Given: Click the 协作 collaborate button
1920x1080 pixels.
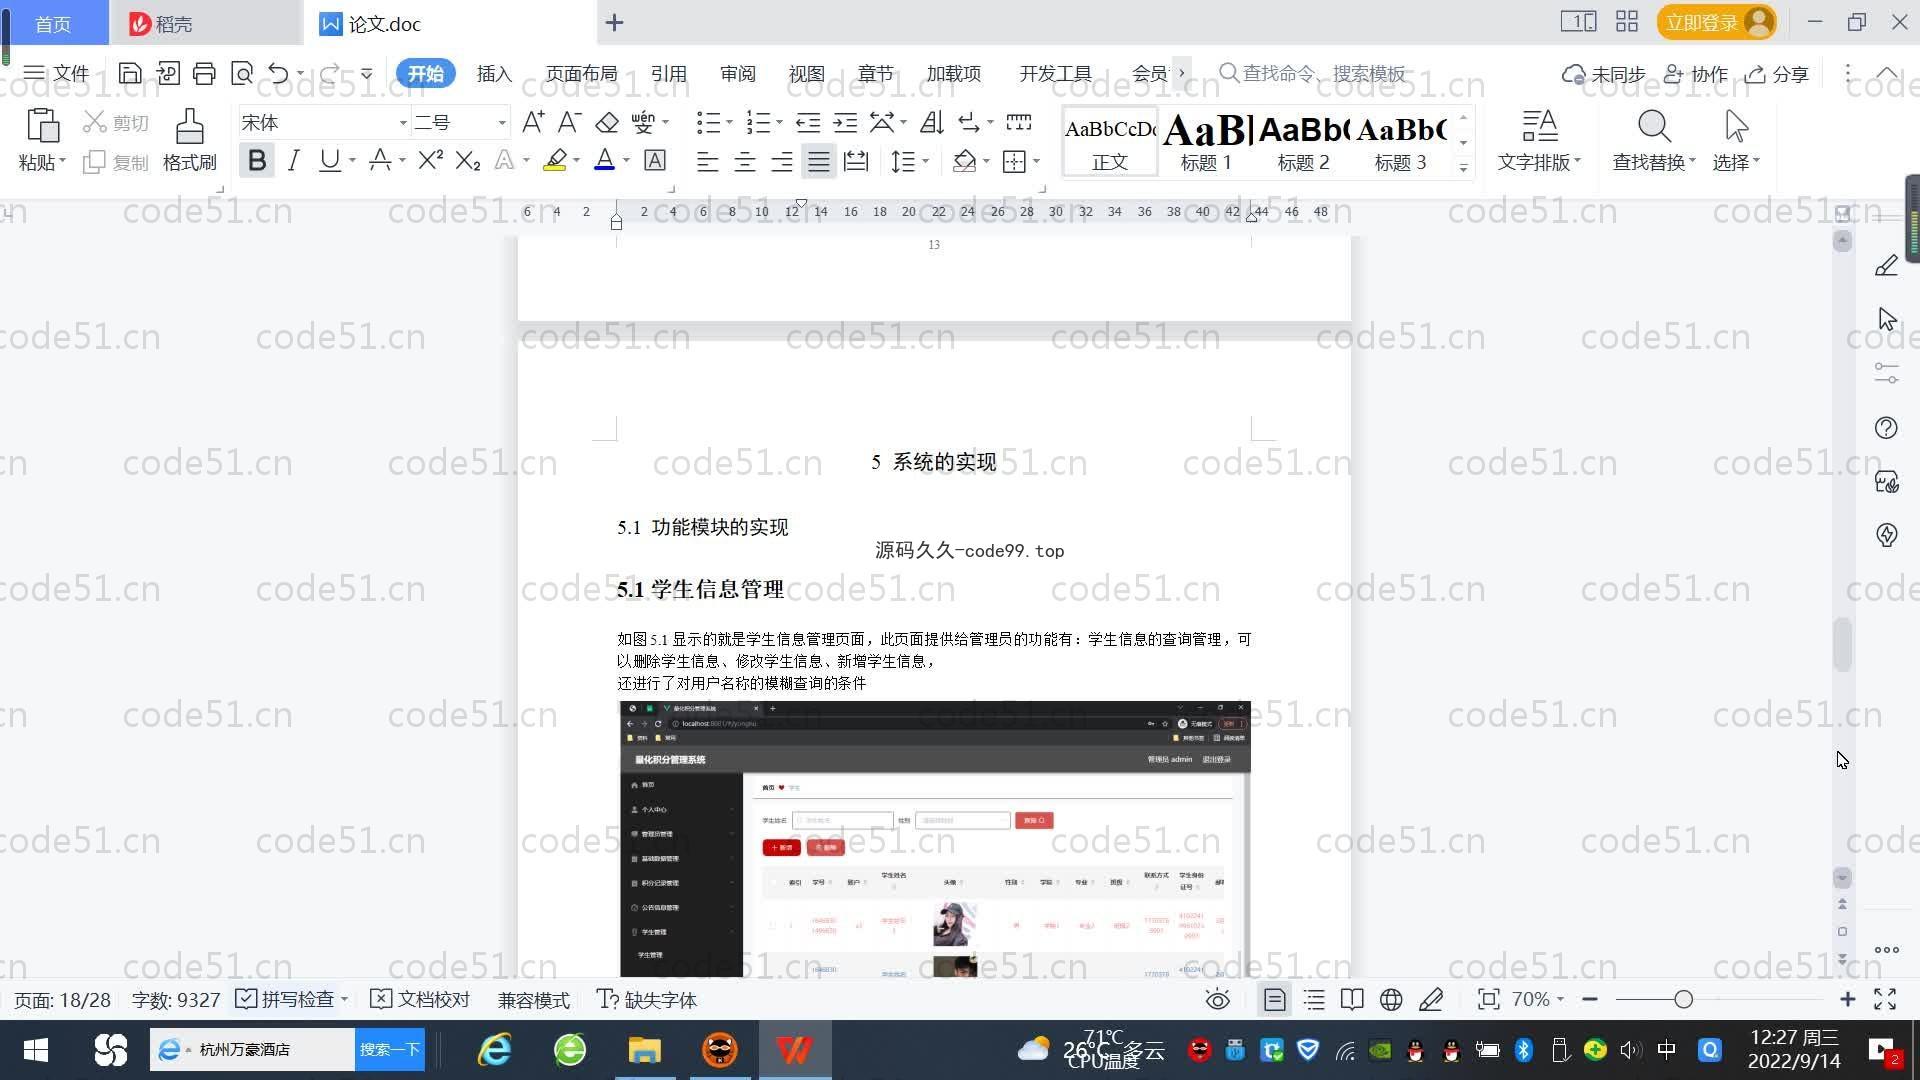Looking at the screenshot, I should pyautogui.click(x=1695, y=73).
